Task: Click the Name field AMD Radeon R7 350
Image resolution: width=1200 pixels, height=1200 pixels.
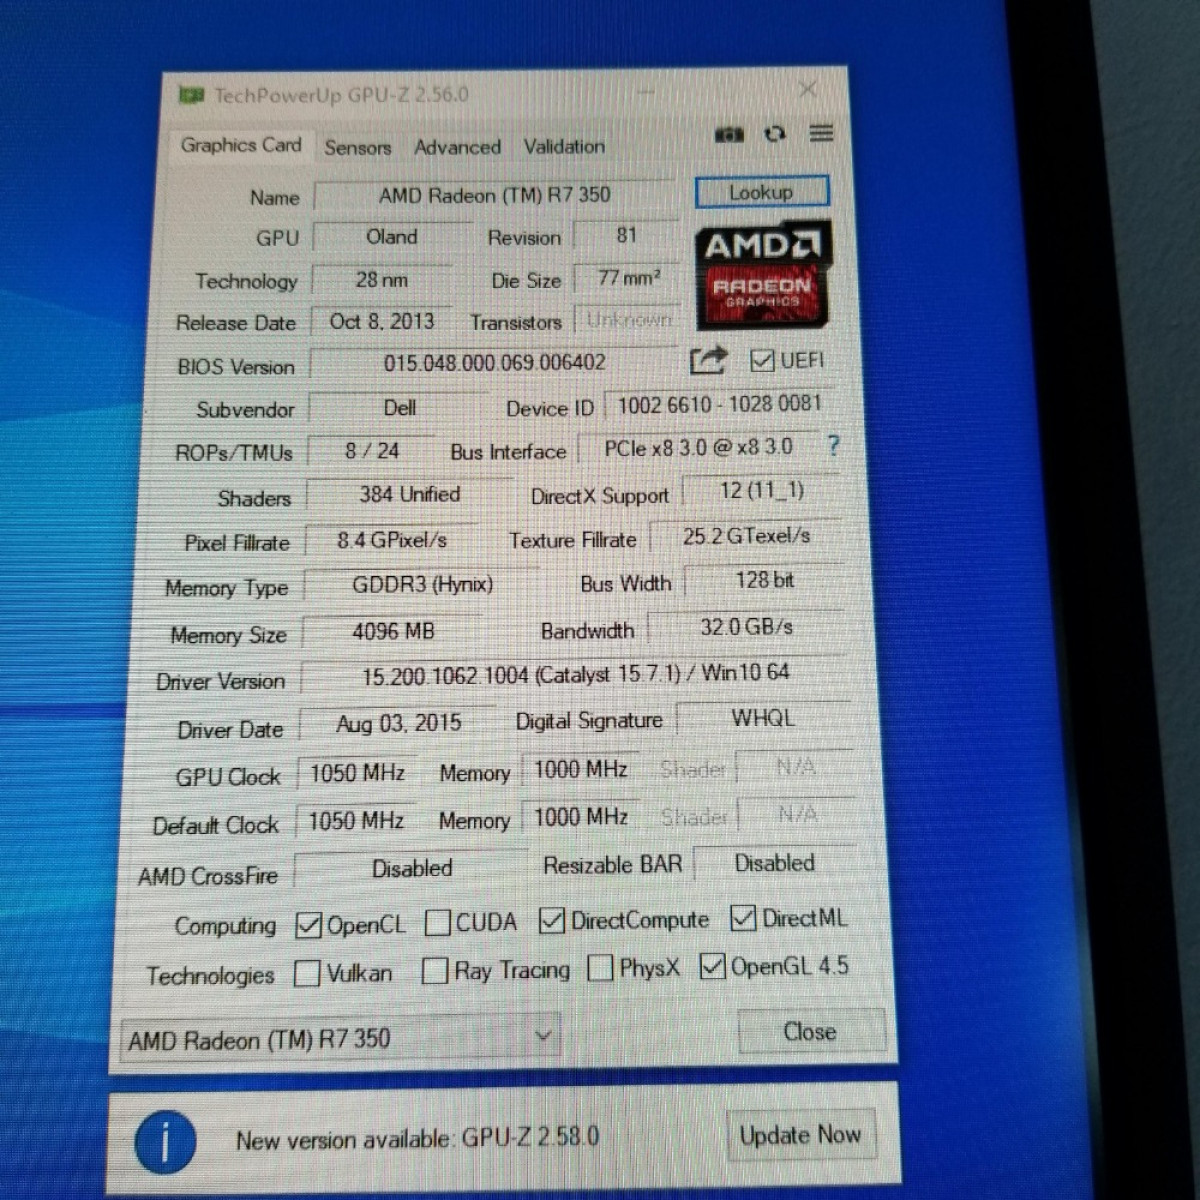Action: [495, 195]
